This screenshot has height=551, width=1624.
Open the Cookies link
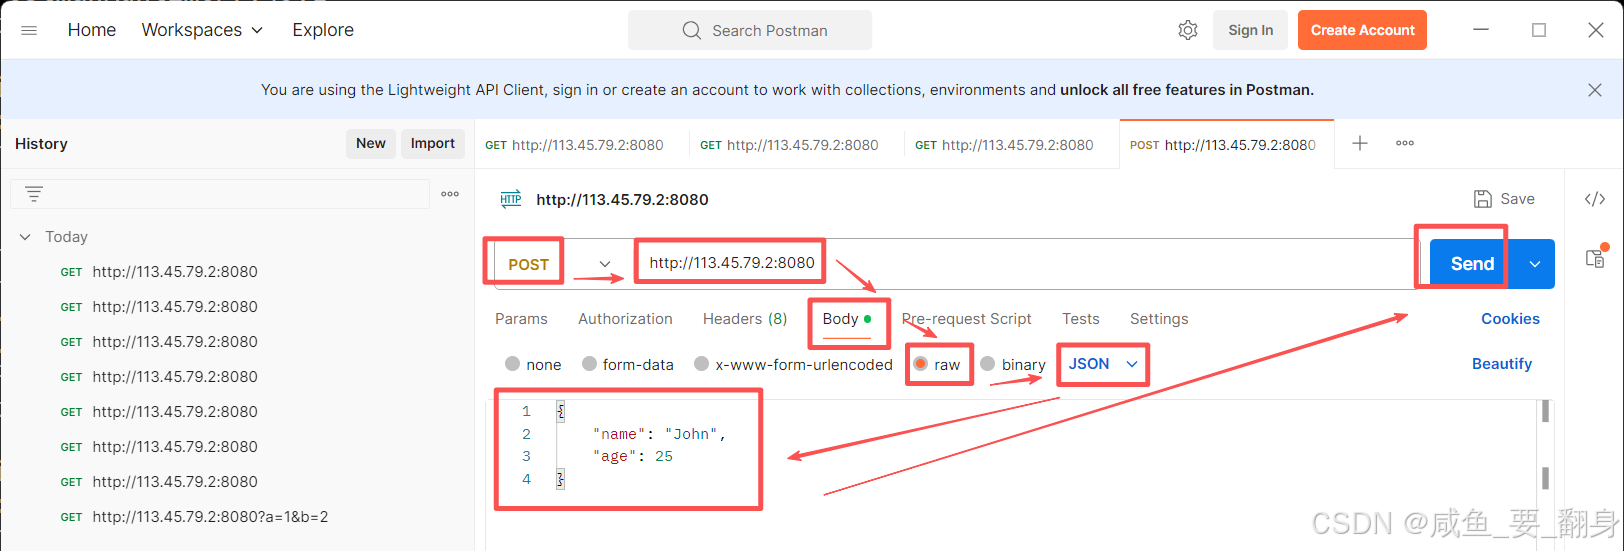pyautogui.click(x=1510, y=319)
